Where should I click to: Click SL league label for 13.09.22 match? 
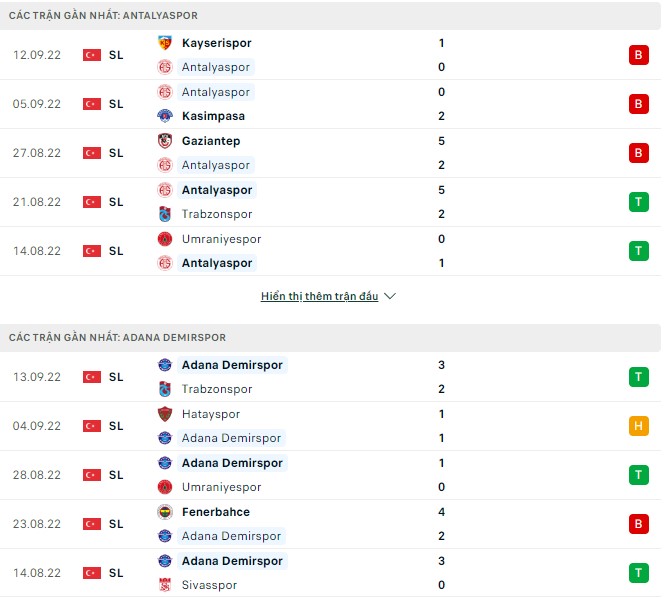(116, 377)
